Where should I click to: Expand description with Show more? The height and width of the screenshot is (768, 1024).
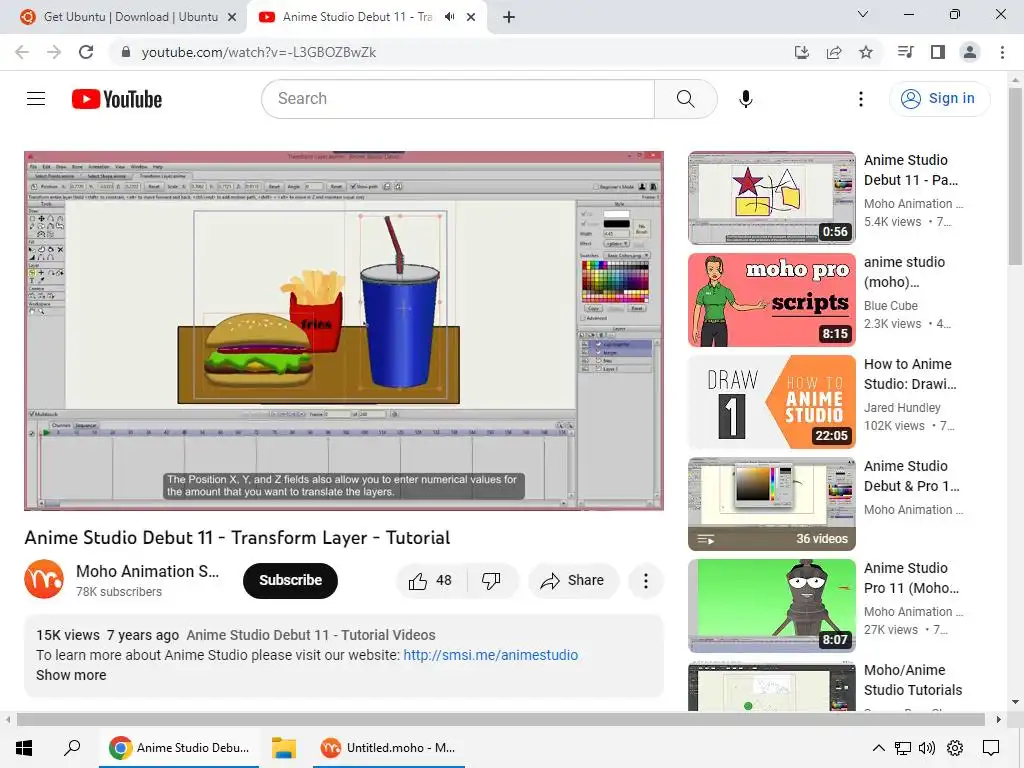pyautogui.click(x=71, y=675)
